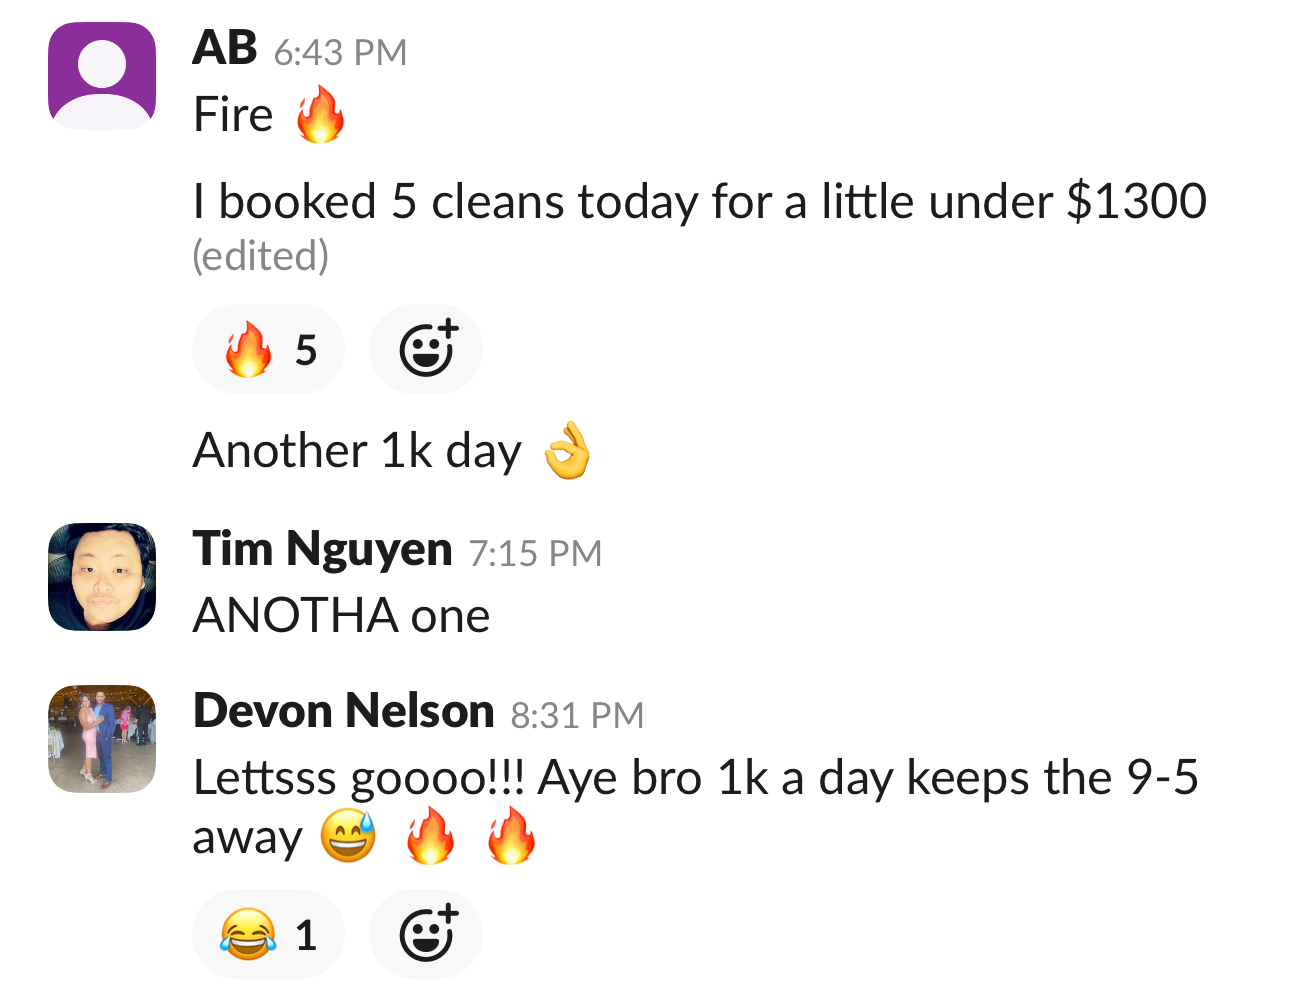Click the first fire emoji after sweat smile
The width and height of the screenshot is (1290, 993).
point(430,836)
